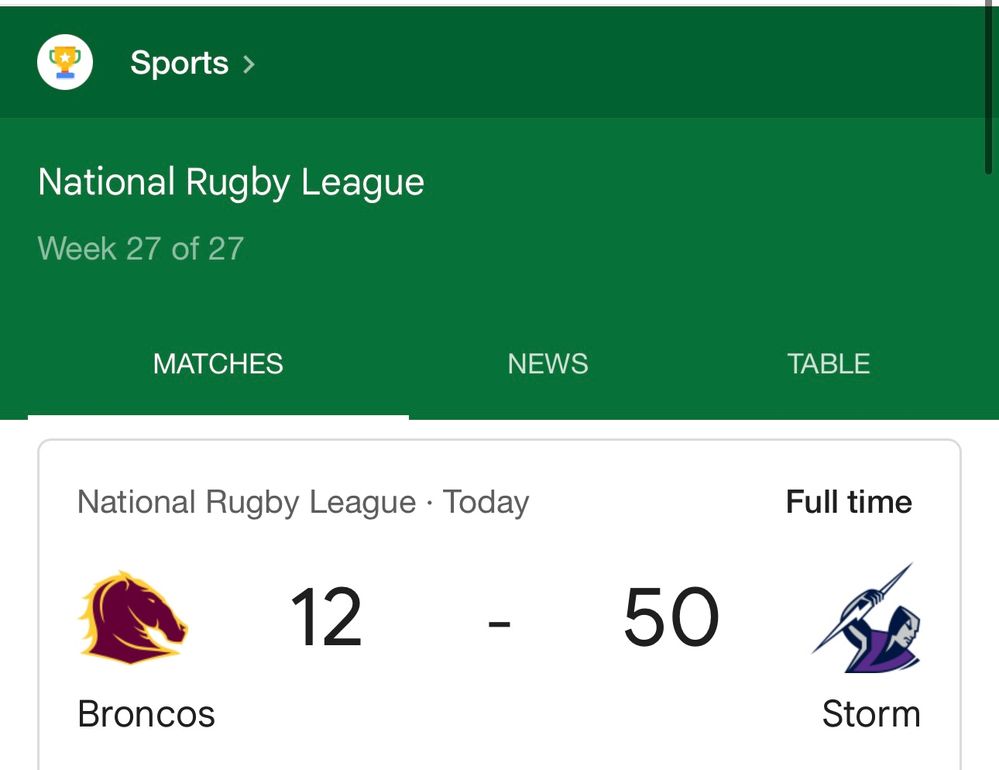
Task: Click the white underline beneath MATCHES
Action: [218, 417]
